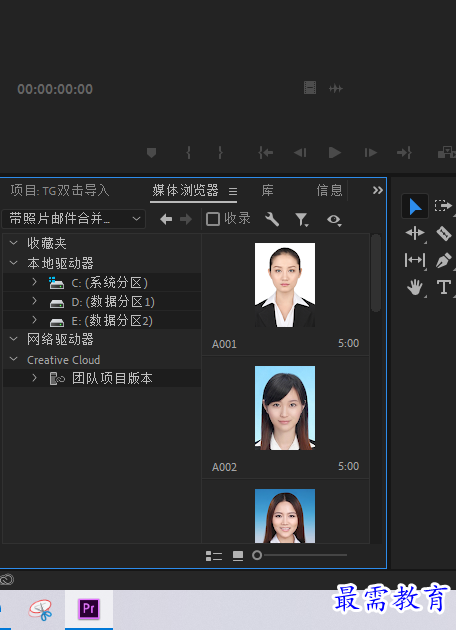Select the Type tool

tap(444, 288)
